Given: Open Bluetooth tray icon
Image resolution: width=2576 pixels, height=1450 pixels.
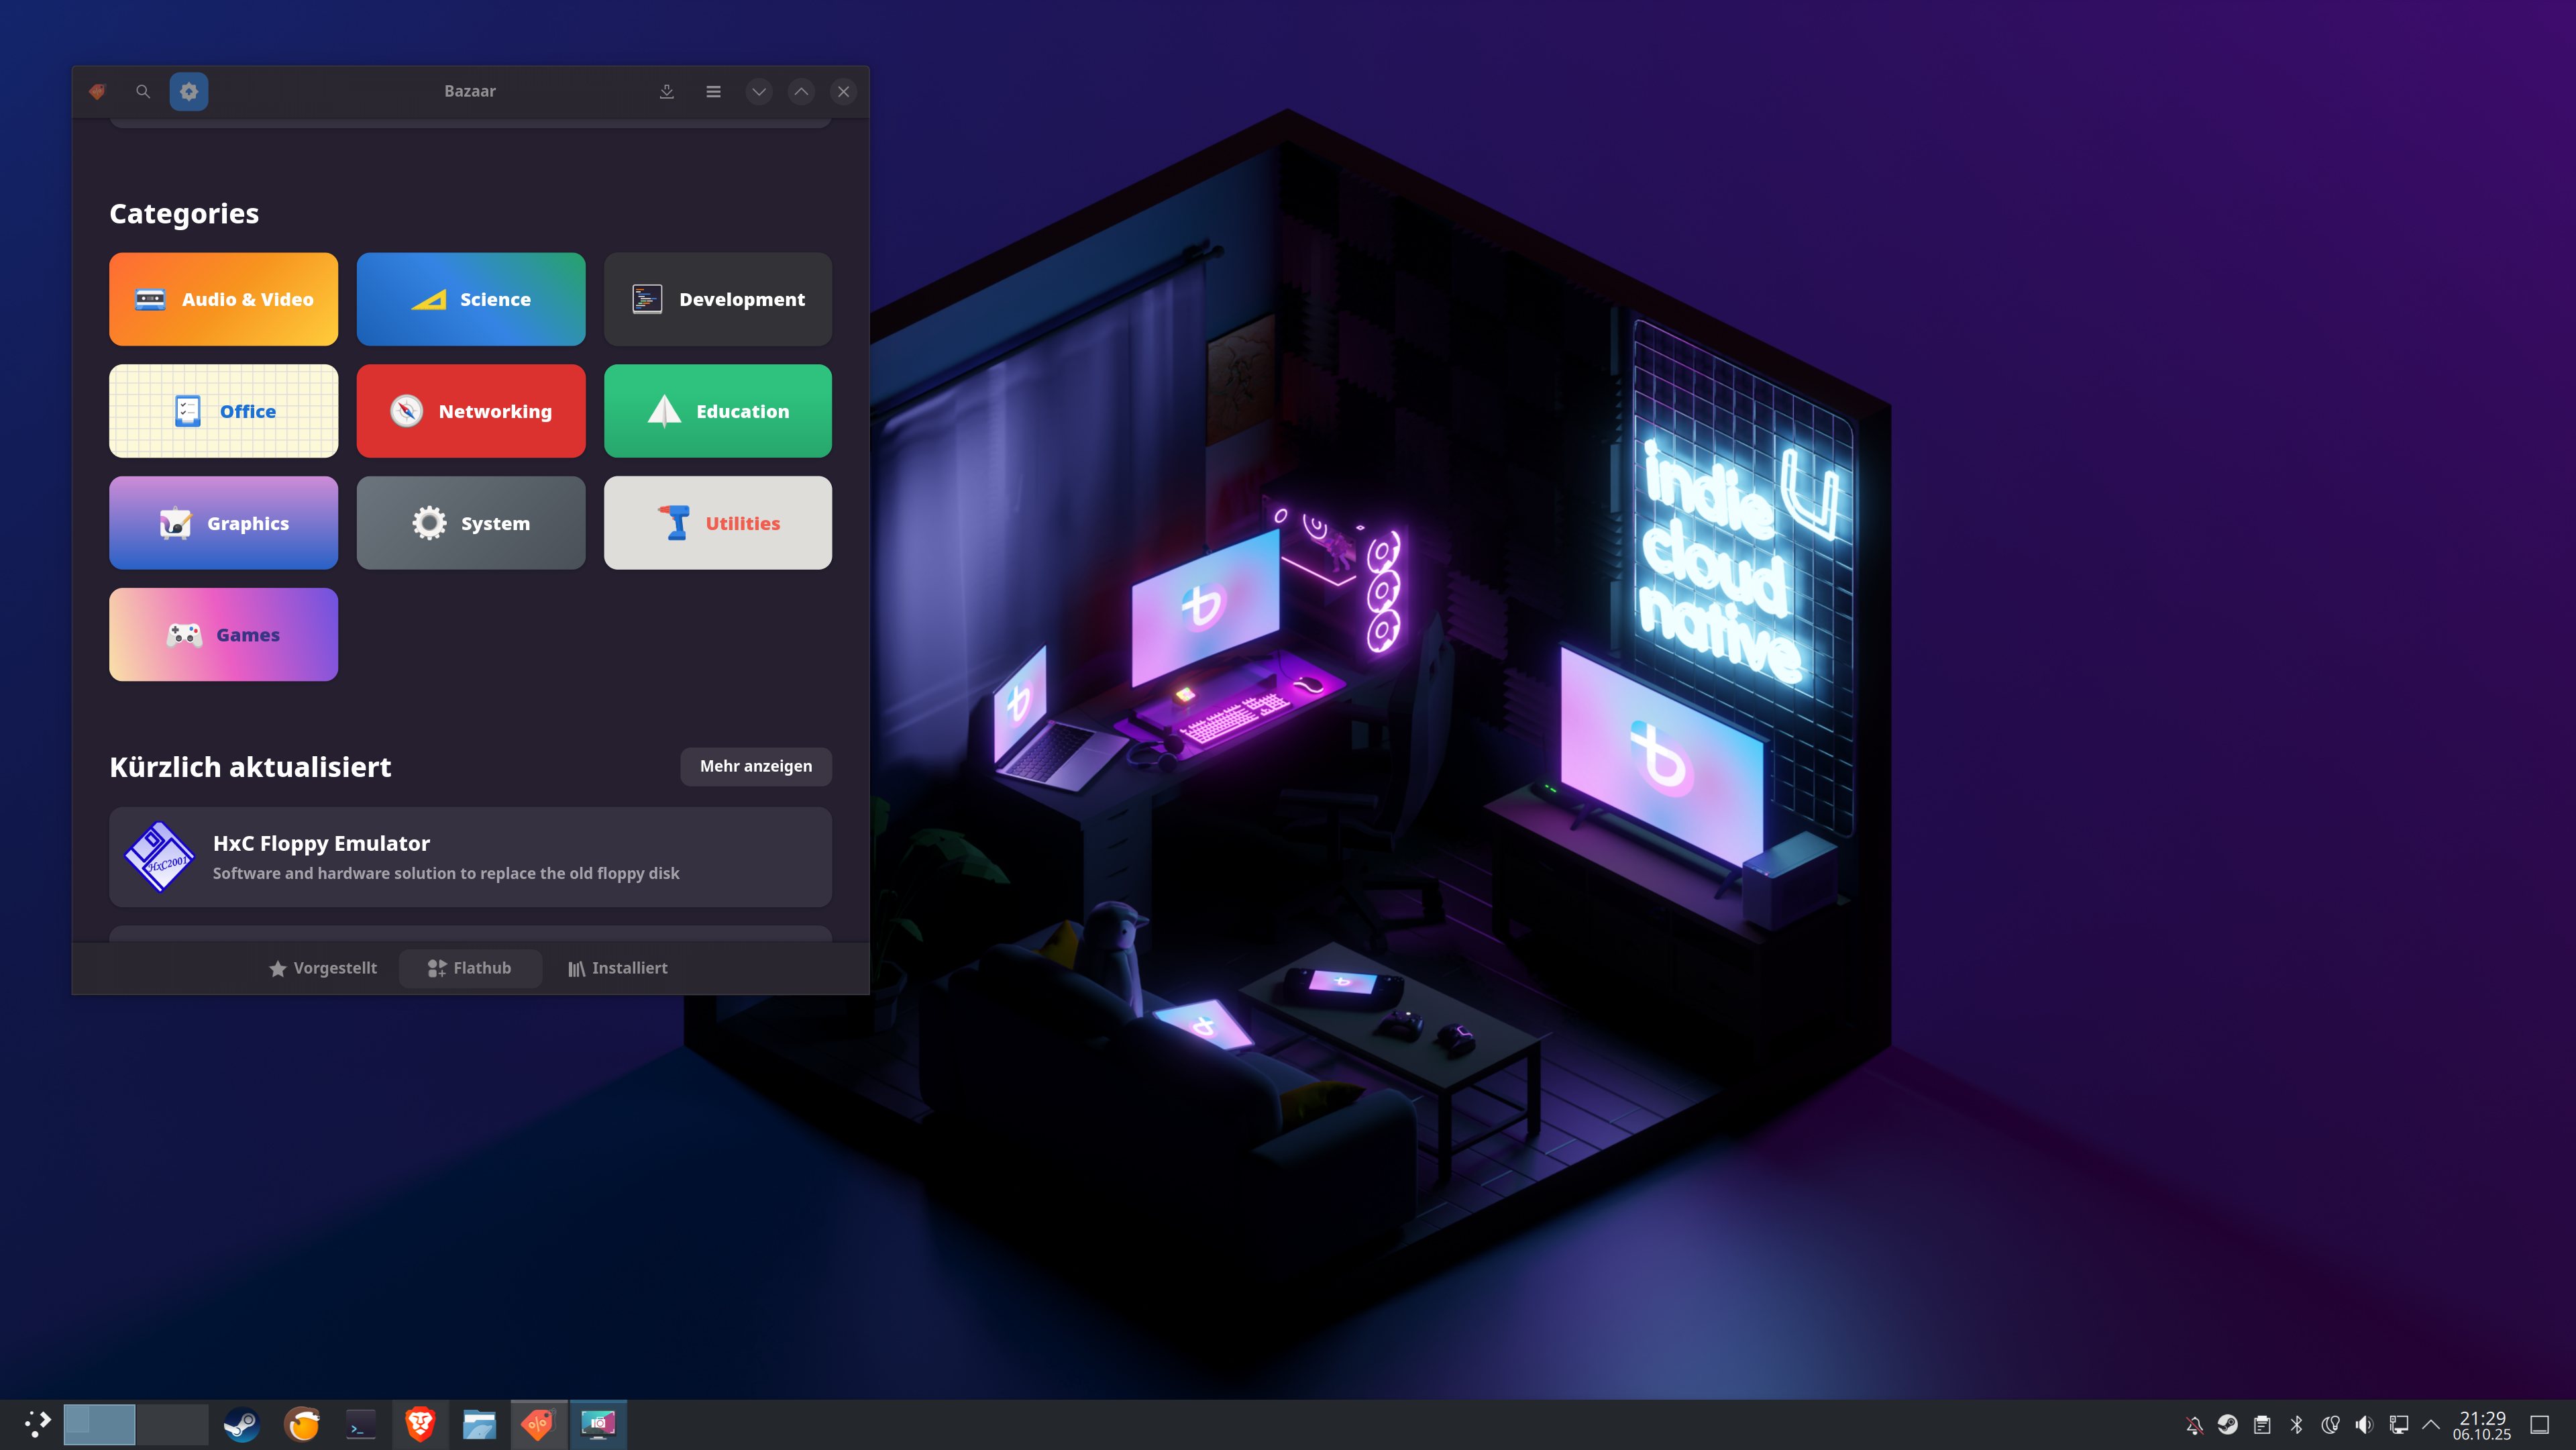Looking at the screenshot, I should click(x=2296, y=1424).
